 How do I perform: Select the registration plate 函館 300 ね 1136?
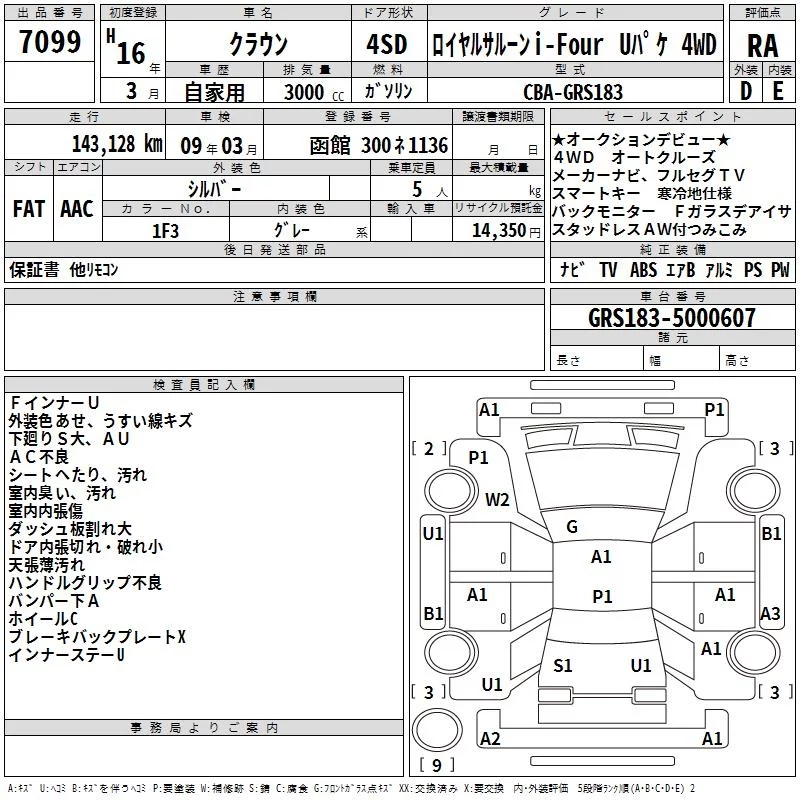coord(379,146)
